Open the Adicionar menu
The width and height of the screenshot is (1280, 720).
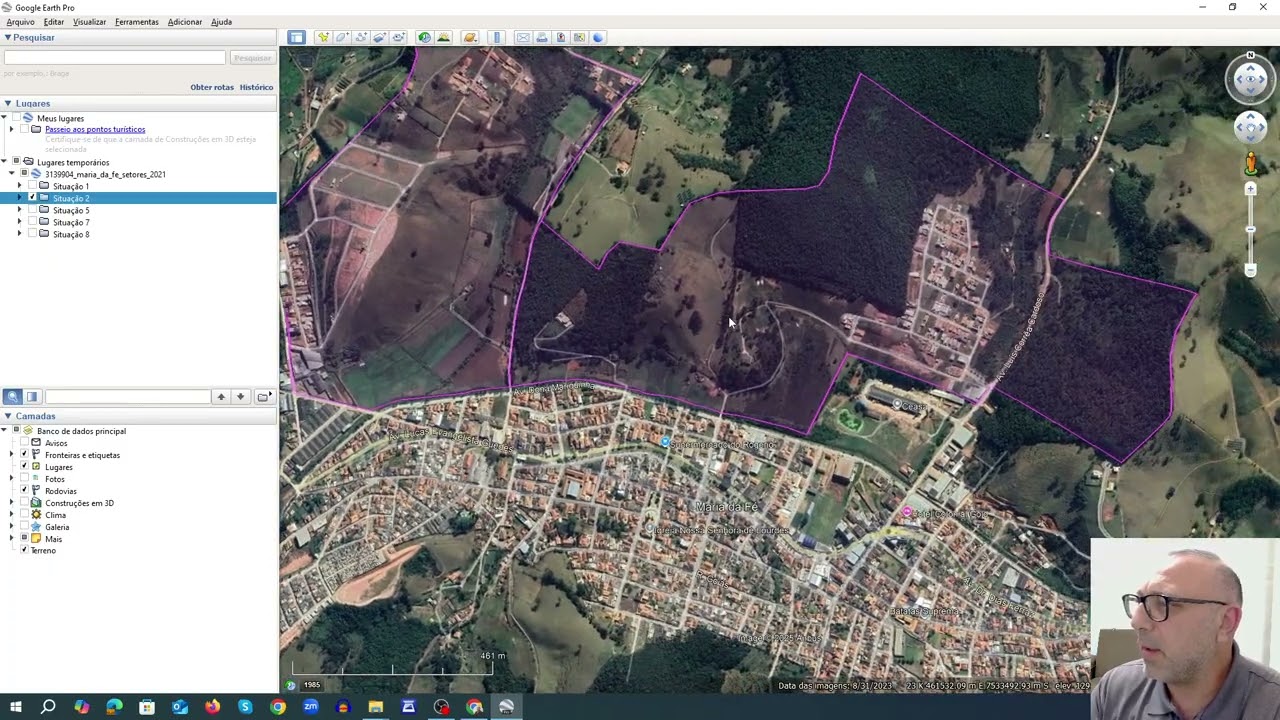[185, 22]
